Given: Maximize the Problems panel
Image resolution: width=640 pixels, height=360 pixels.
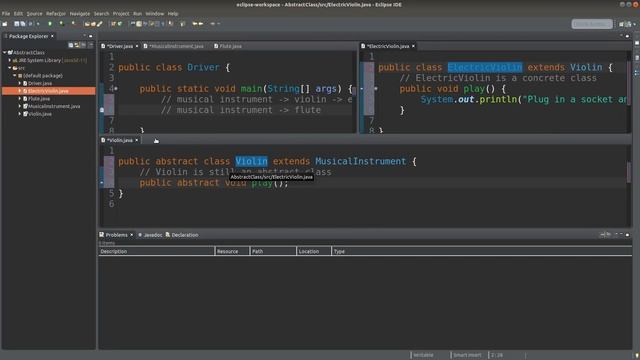Looking at the screenshot, I should click(x=627, y=235).
